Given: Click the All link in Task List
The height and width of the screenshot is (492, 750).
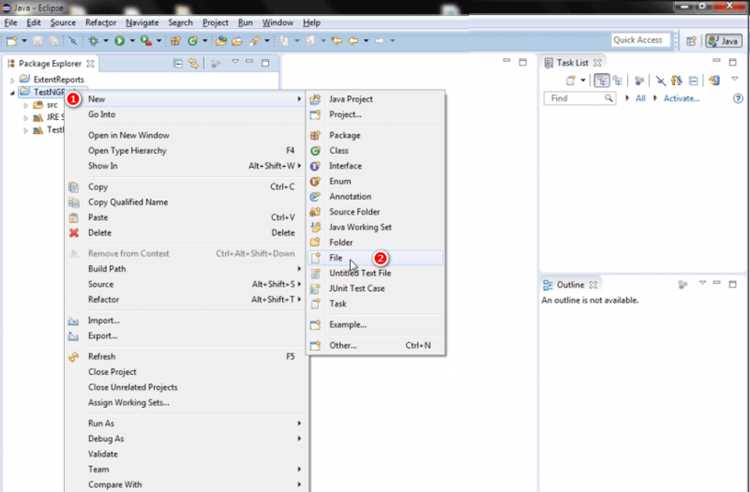Looking at the screenshot, I should click(640, 98).
